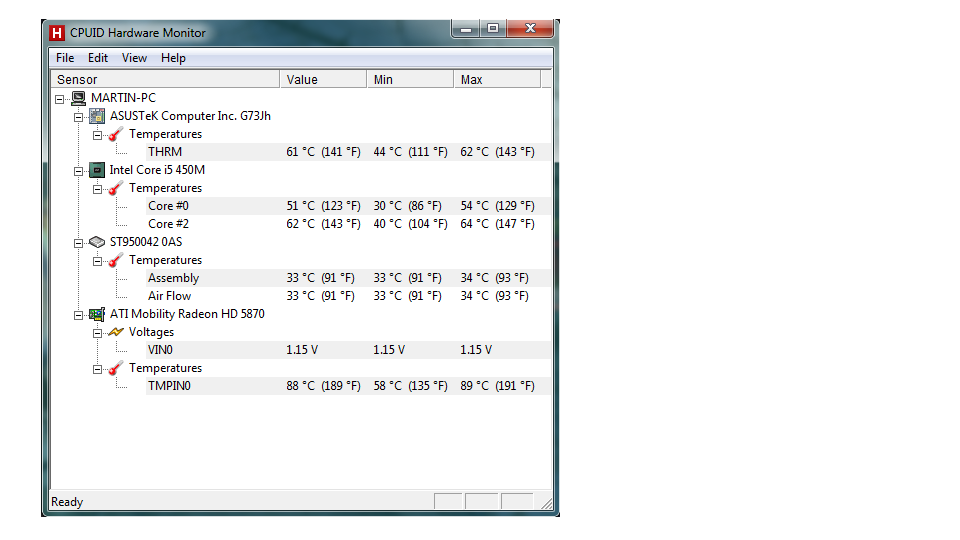The height and width of the screenshot is (540, 960).
Task: Collapse Temperatures under Intel Core i5
Action: [97, 189]
